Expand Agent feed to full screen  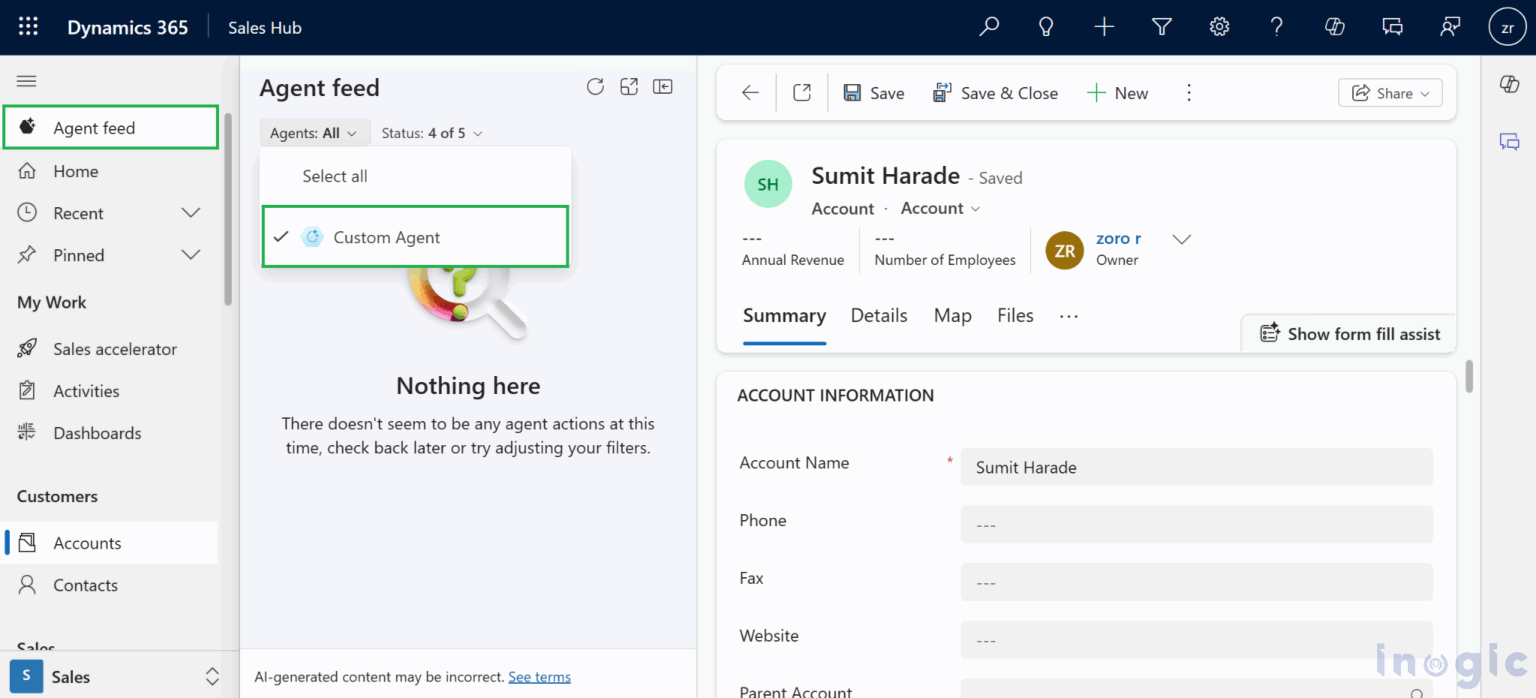pyautogui.click(x=629, y=87)
